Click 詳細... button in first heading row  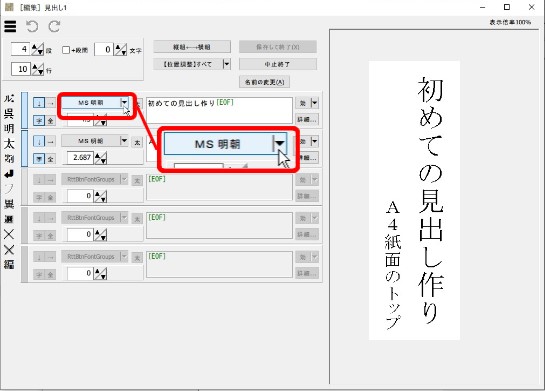pyautogui.click(x=307, y=120)
